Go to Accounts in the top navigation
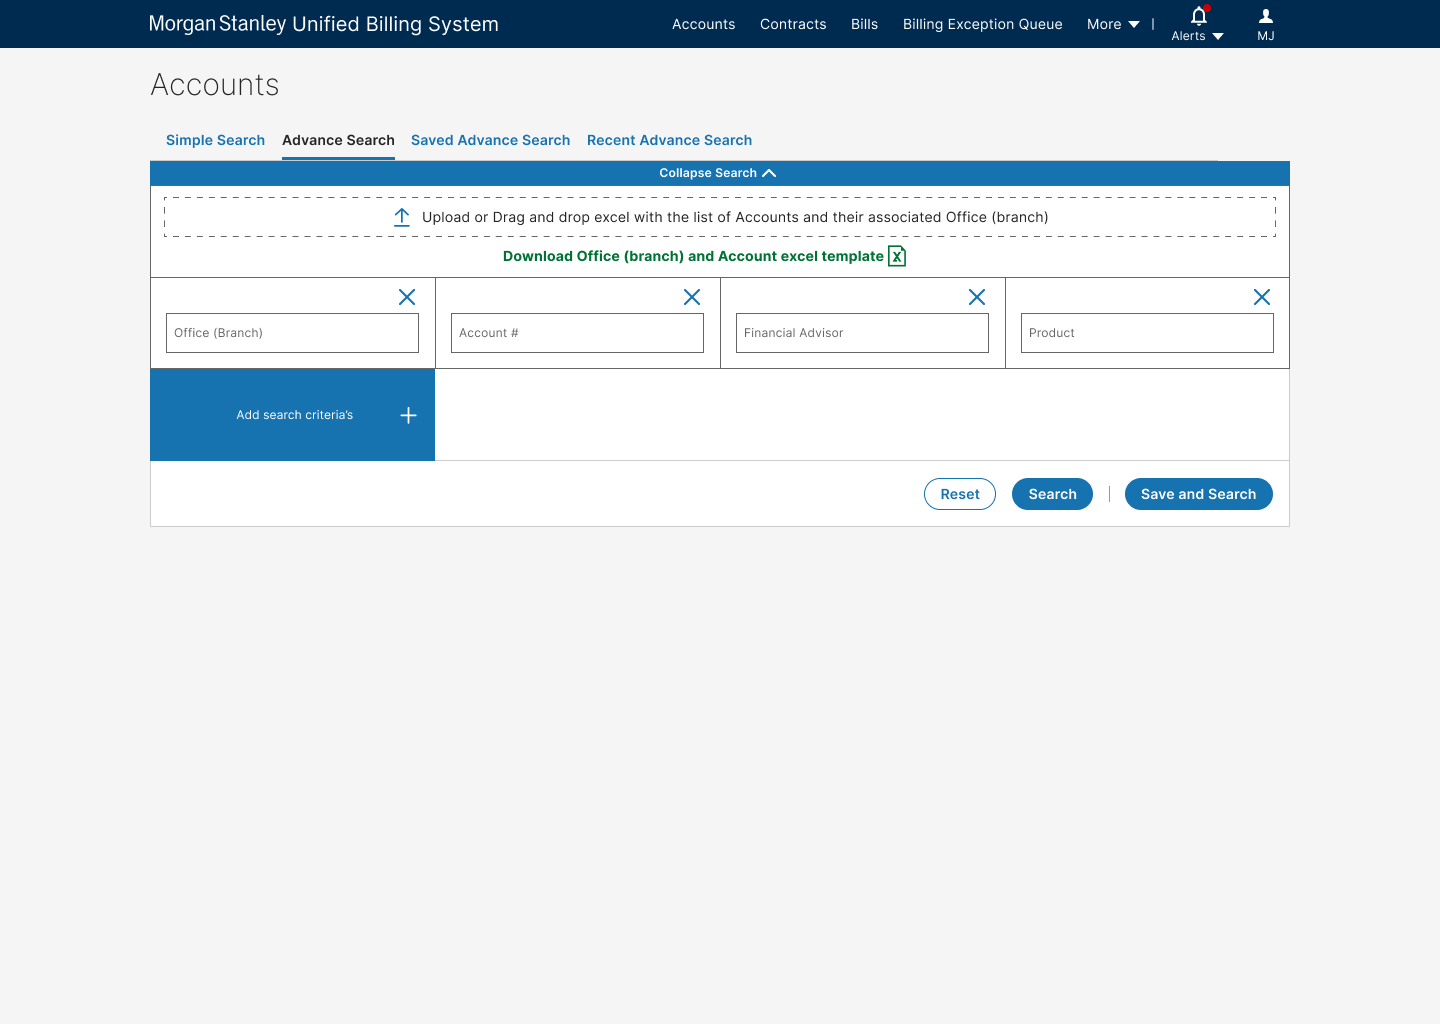 pyautogui.click(x=704, y=24)
